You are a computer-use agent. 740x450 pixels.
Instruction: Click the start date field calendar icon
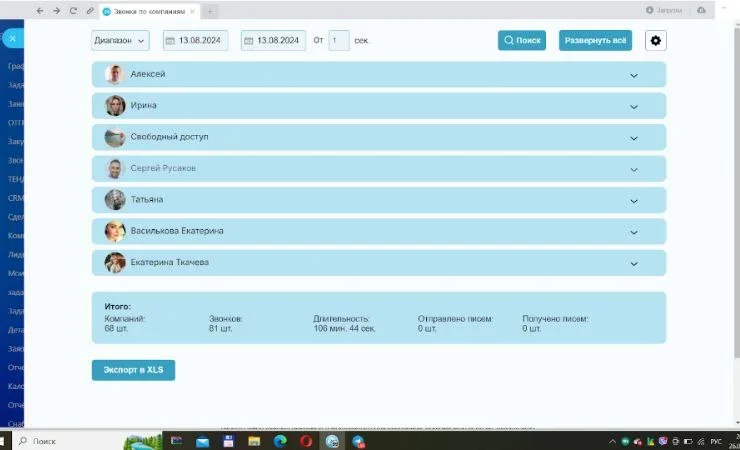click(x=170, y=41)
